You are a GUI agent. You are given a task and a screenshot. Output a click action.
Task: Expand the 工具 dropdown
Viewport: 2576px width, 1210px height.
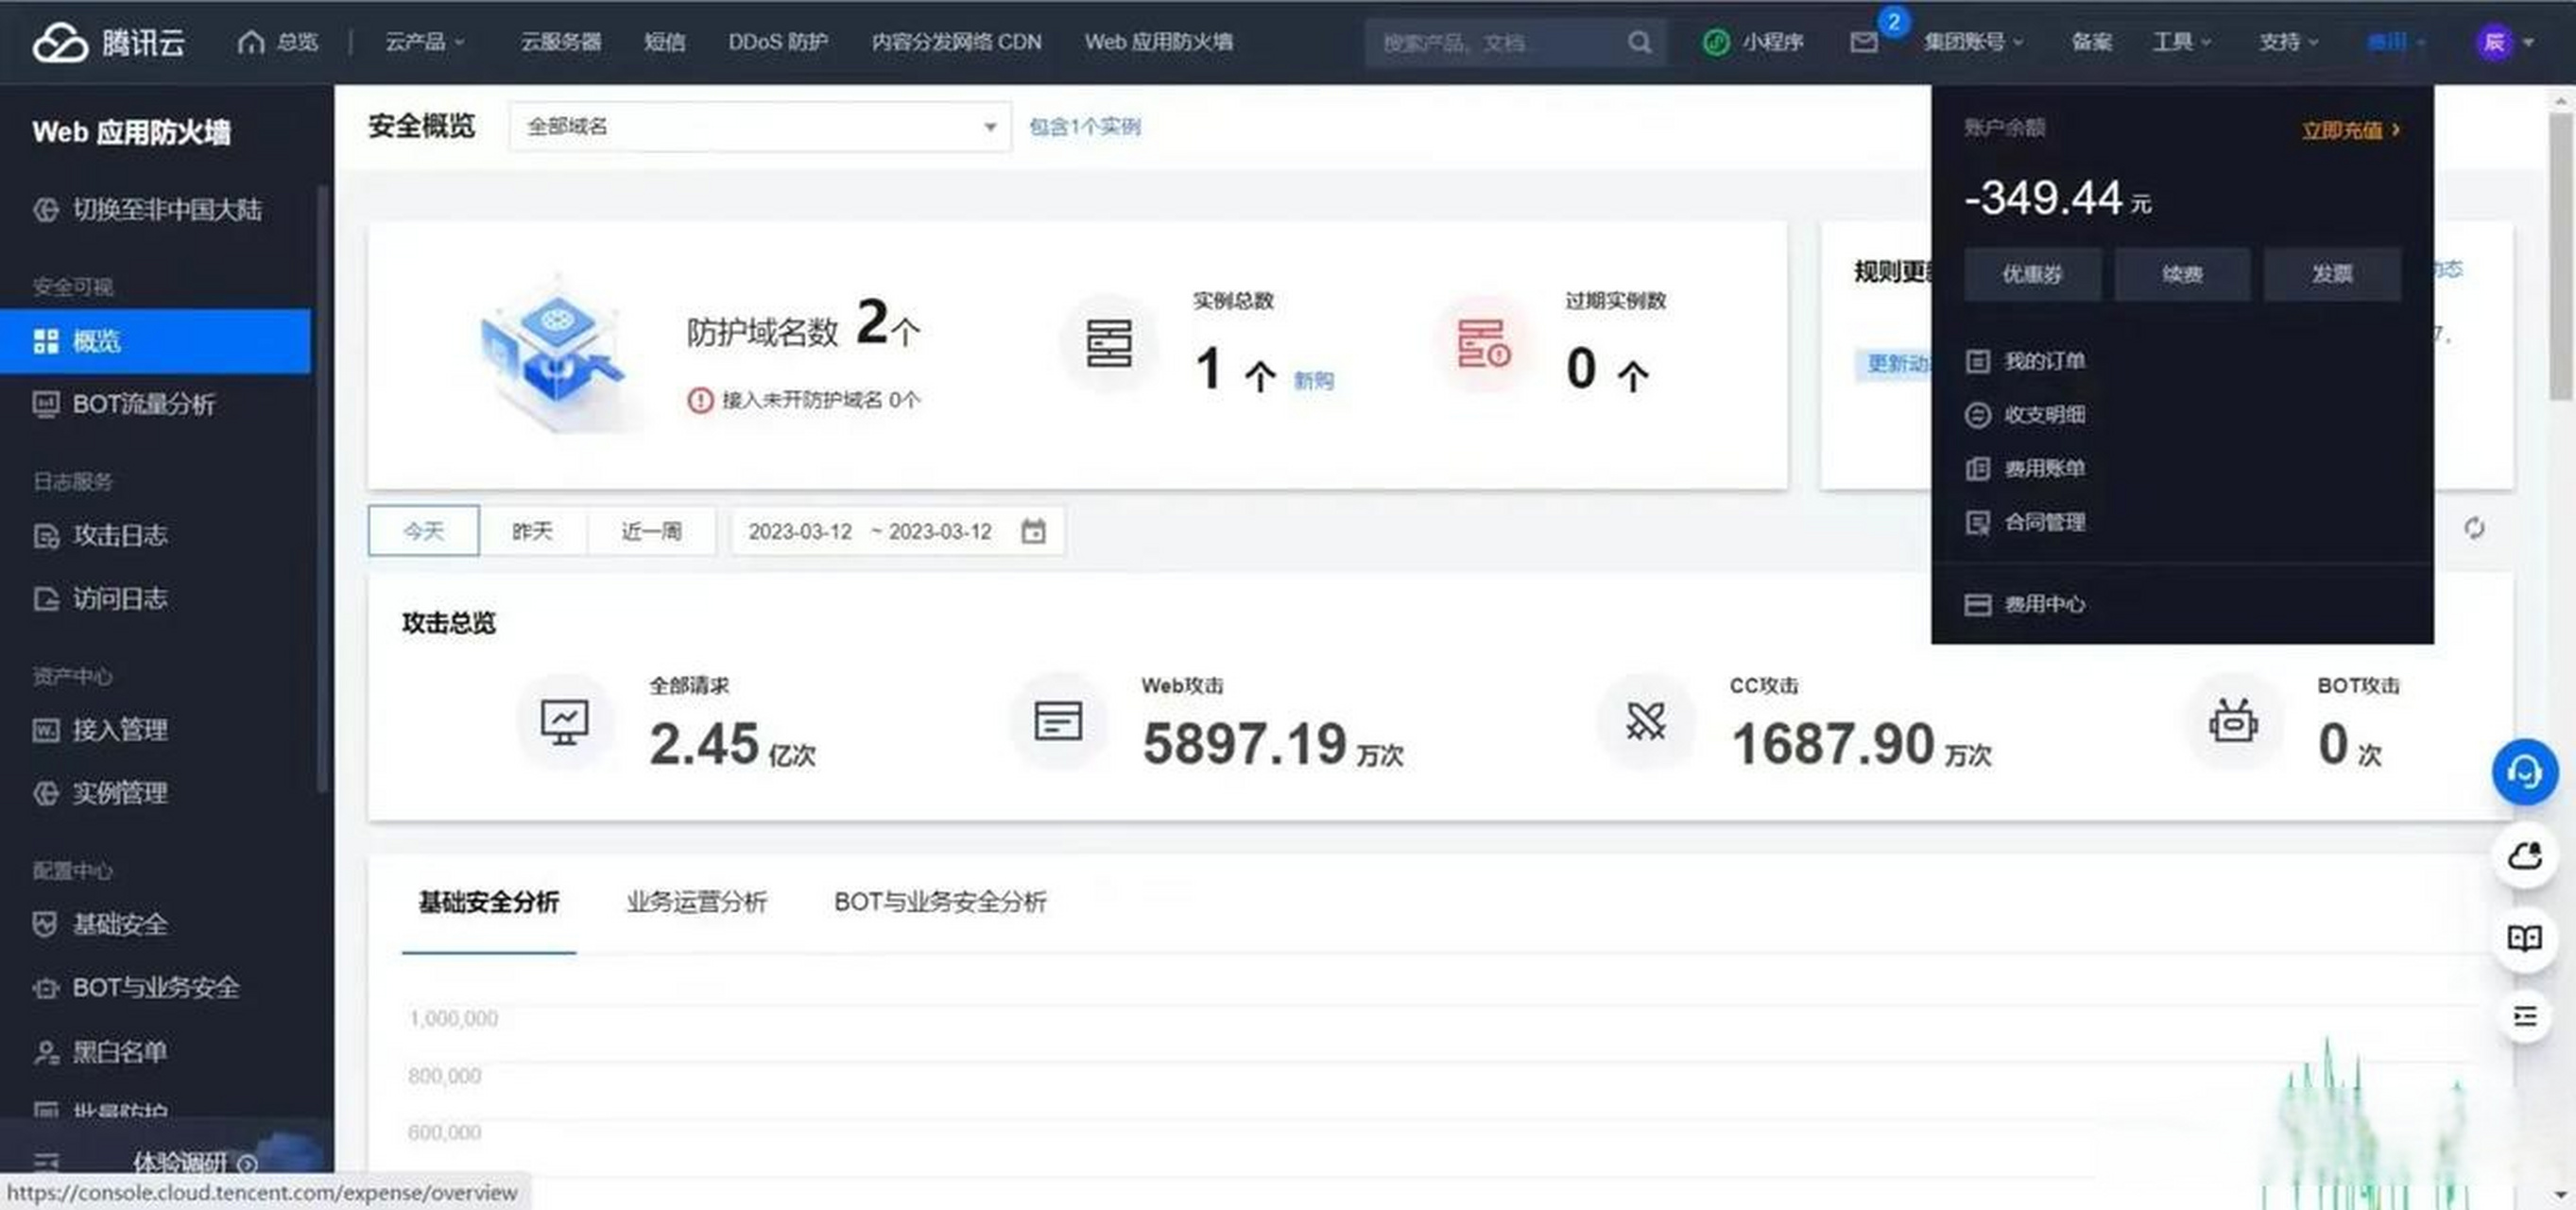[2181, 42]
